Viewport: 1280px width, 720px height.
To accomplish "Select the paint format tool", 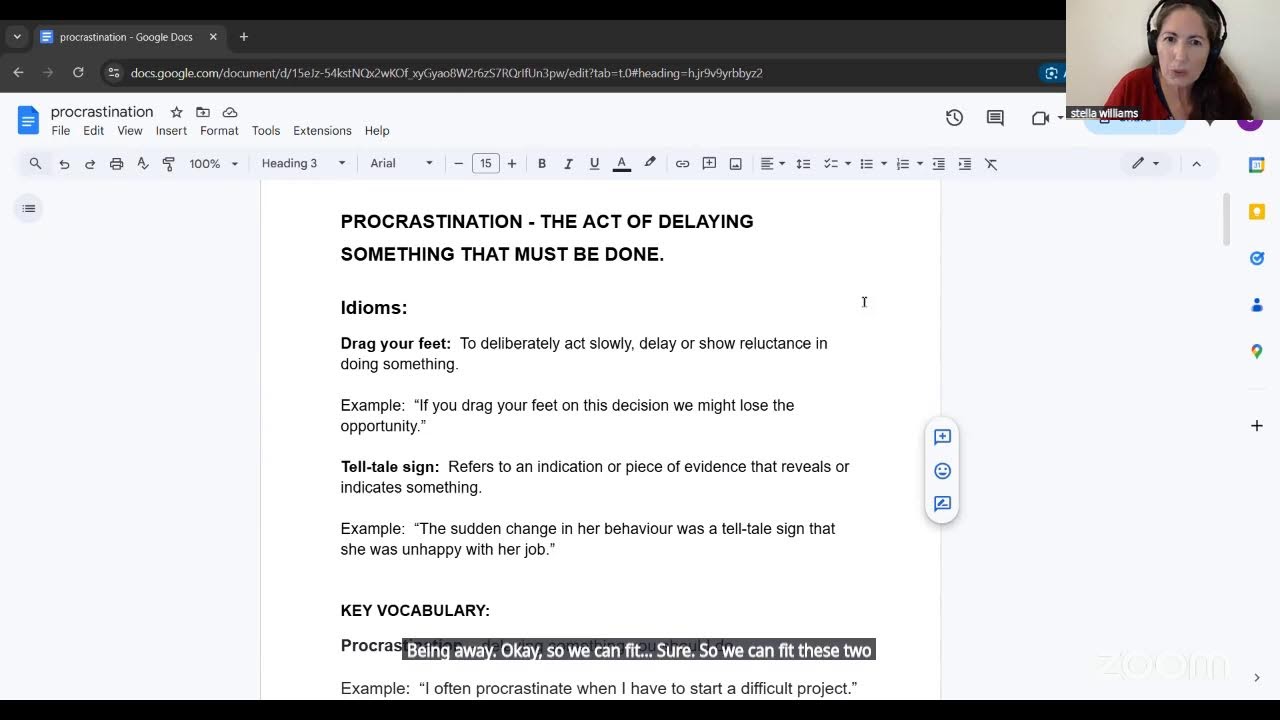I will point(168,163).
